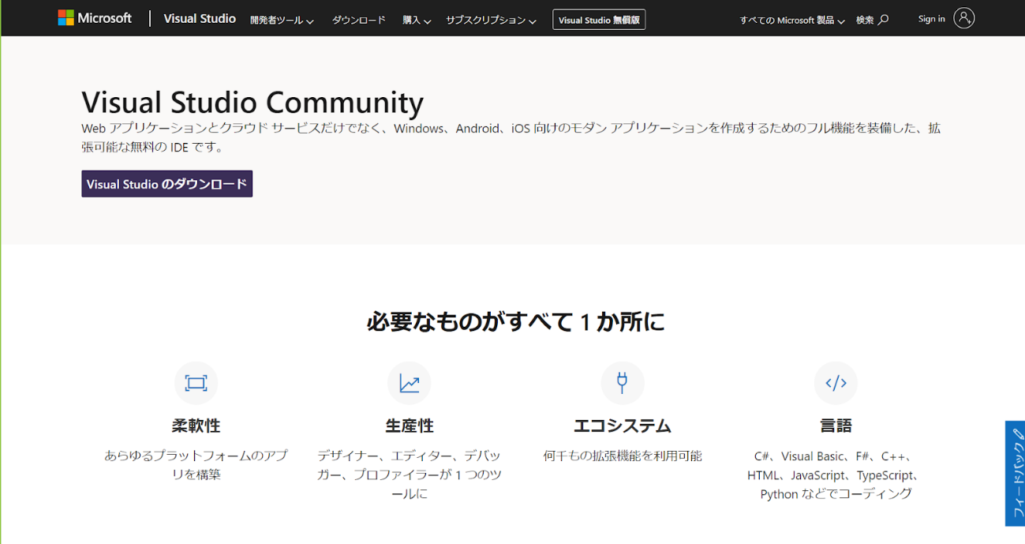Viewport: 1025px width, 544px height.
Task: Click the 必要なものがすべて 1 か所に heading
Action: tap(515, 322)
